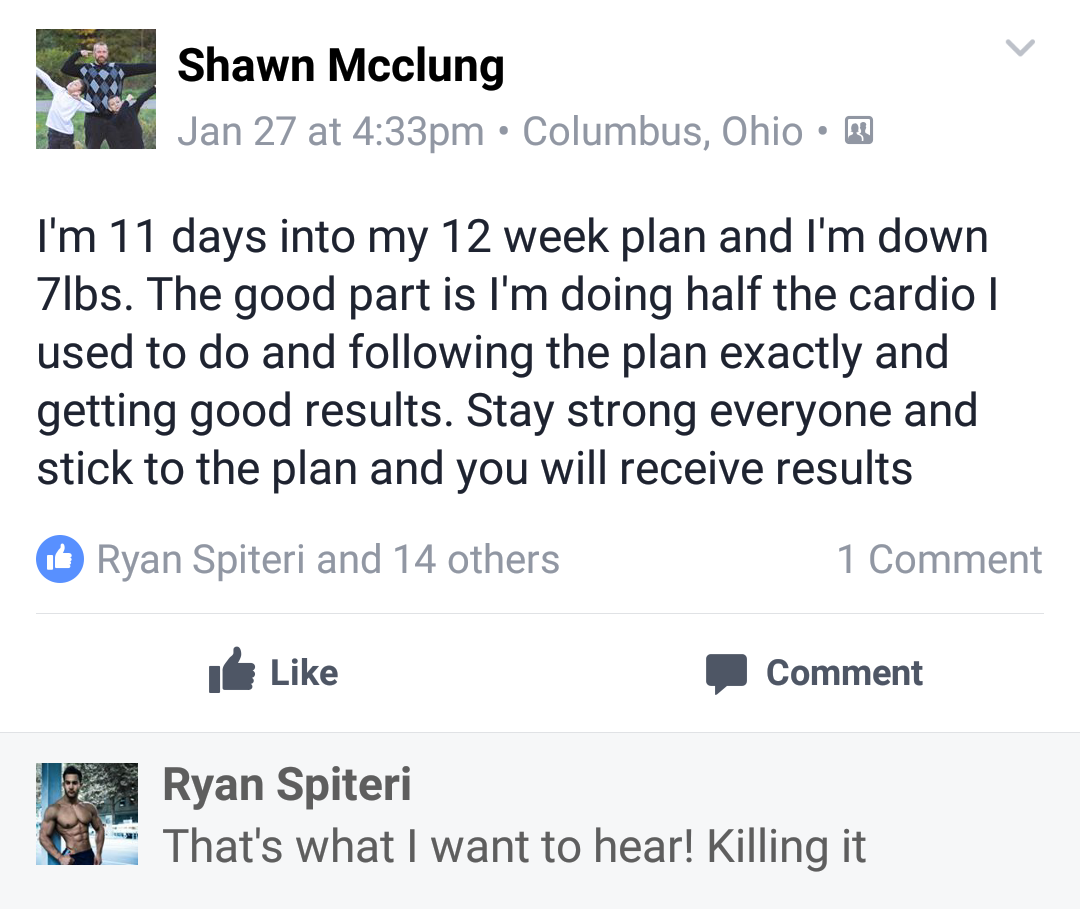Viewport: 1080px width, 909px height.
Task: Open the post options chevron menu
Action: coord(1019,48)
